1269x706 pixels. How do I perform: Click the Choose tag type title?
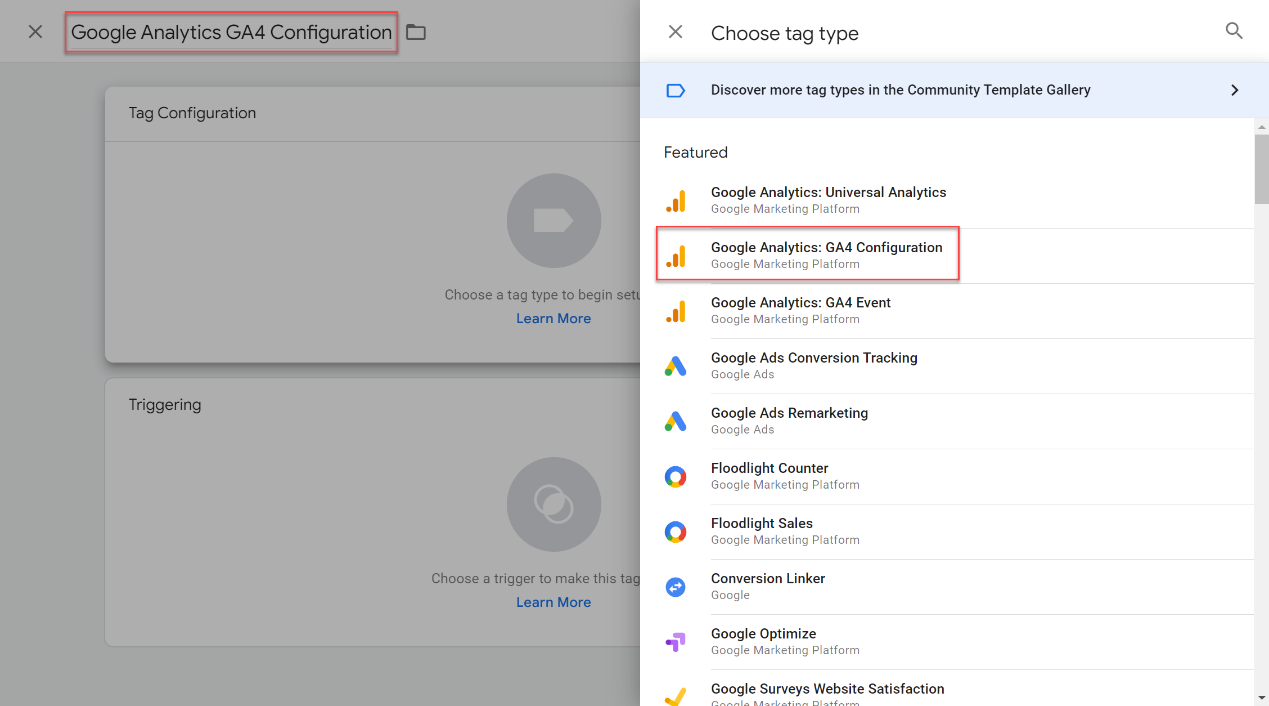[785, 33]
